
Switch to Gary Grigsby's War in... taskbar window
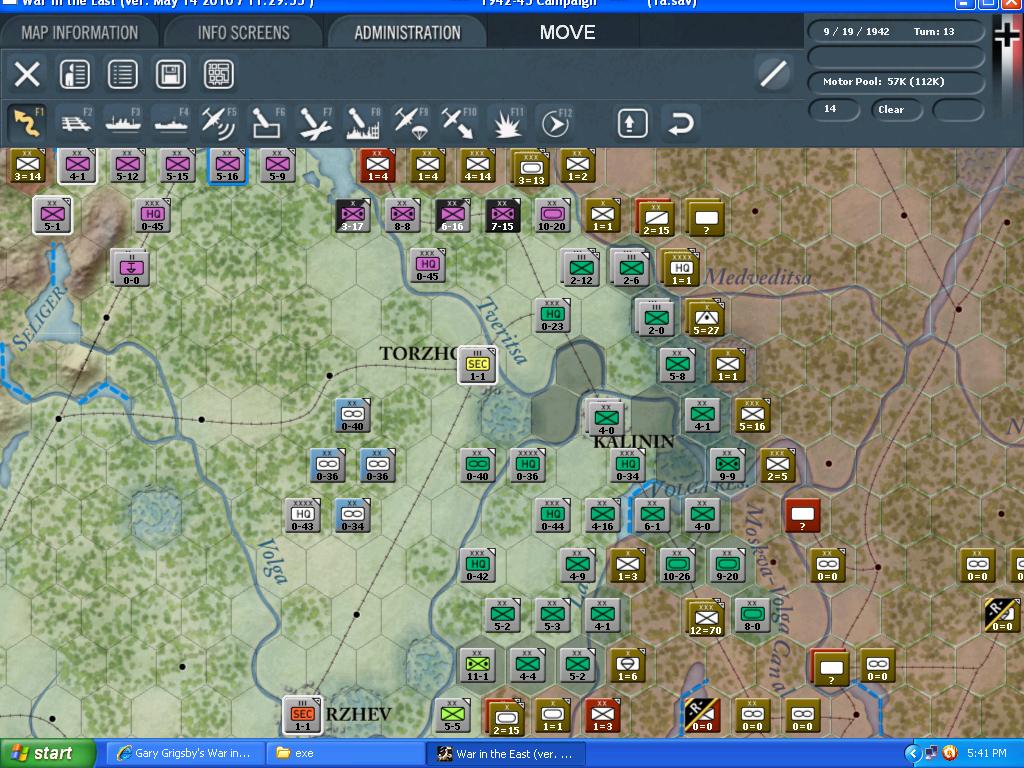185,753
